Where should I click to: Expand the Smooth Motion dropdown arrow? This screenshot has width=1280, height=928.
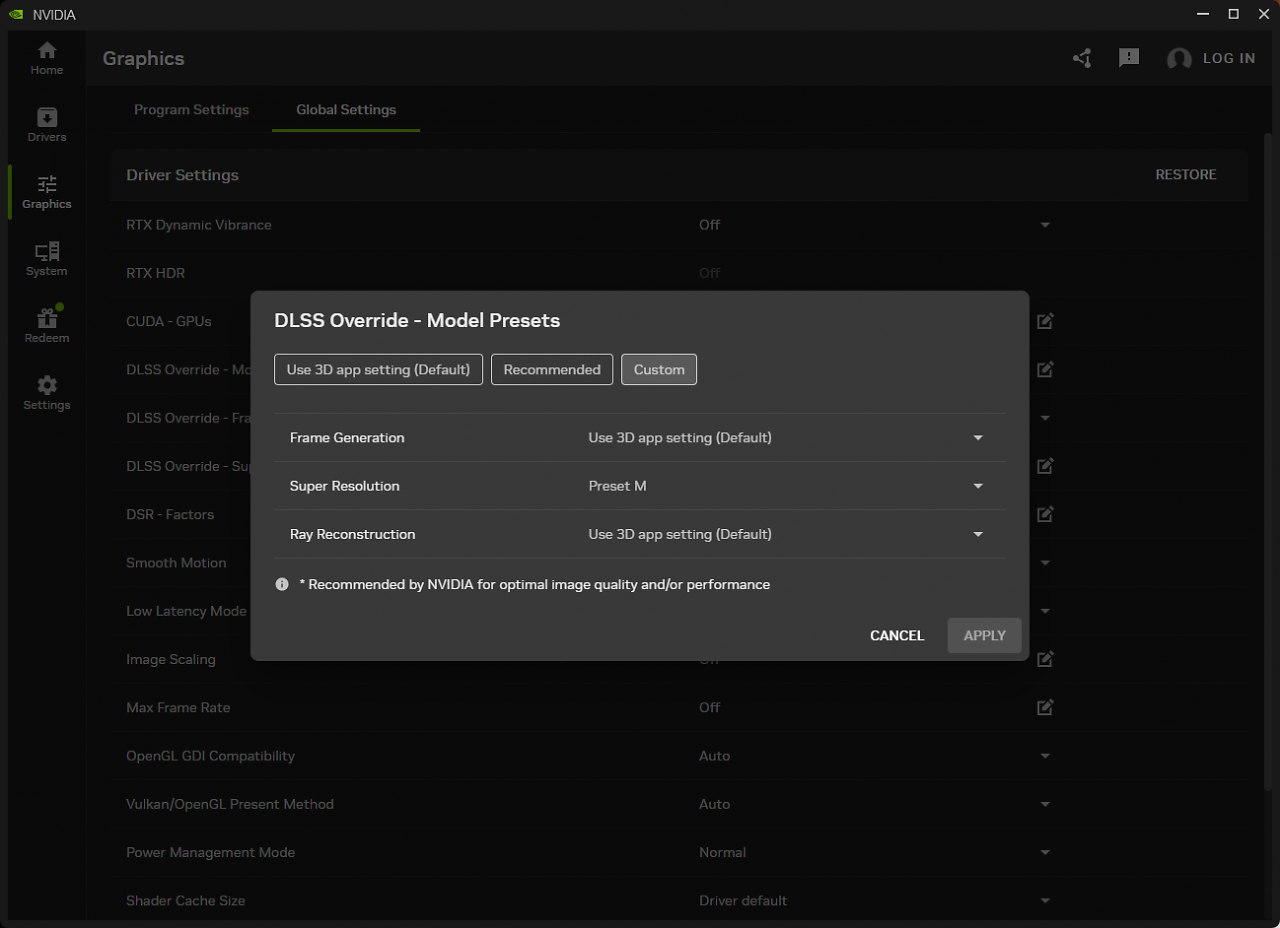click(x=1045, y=563)
